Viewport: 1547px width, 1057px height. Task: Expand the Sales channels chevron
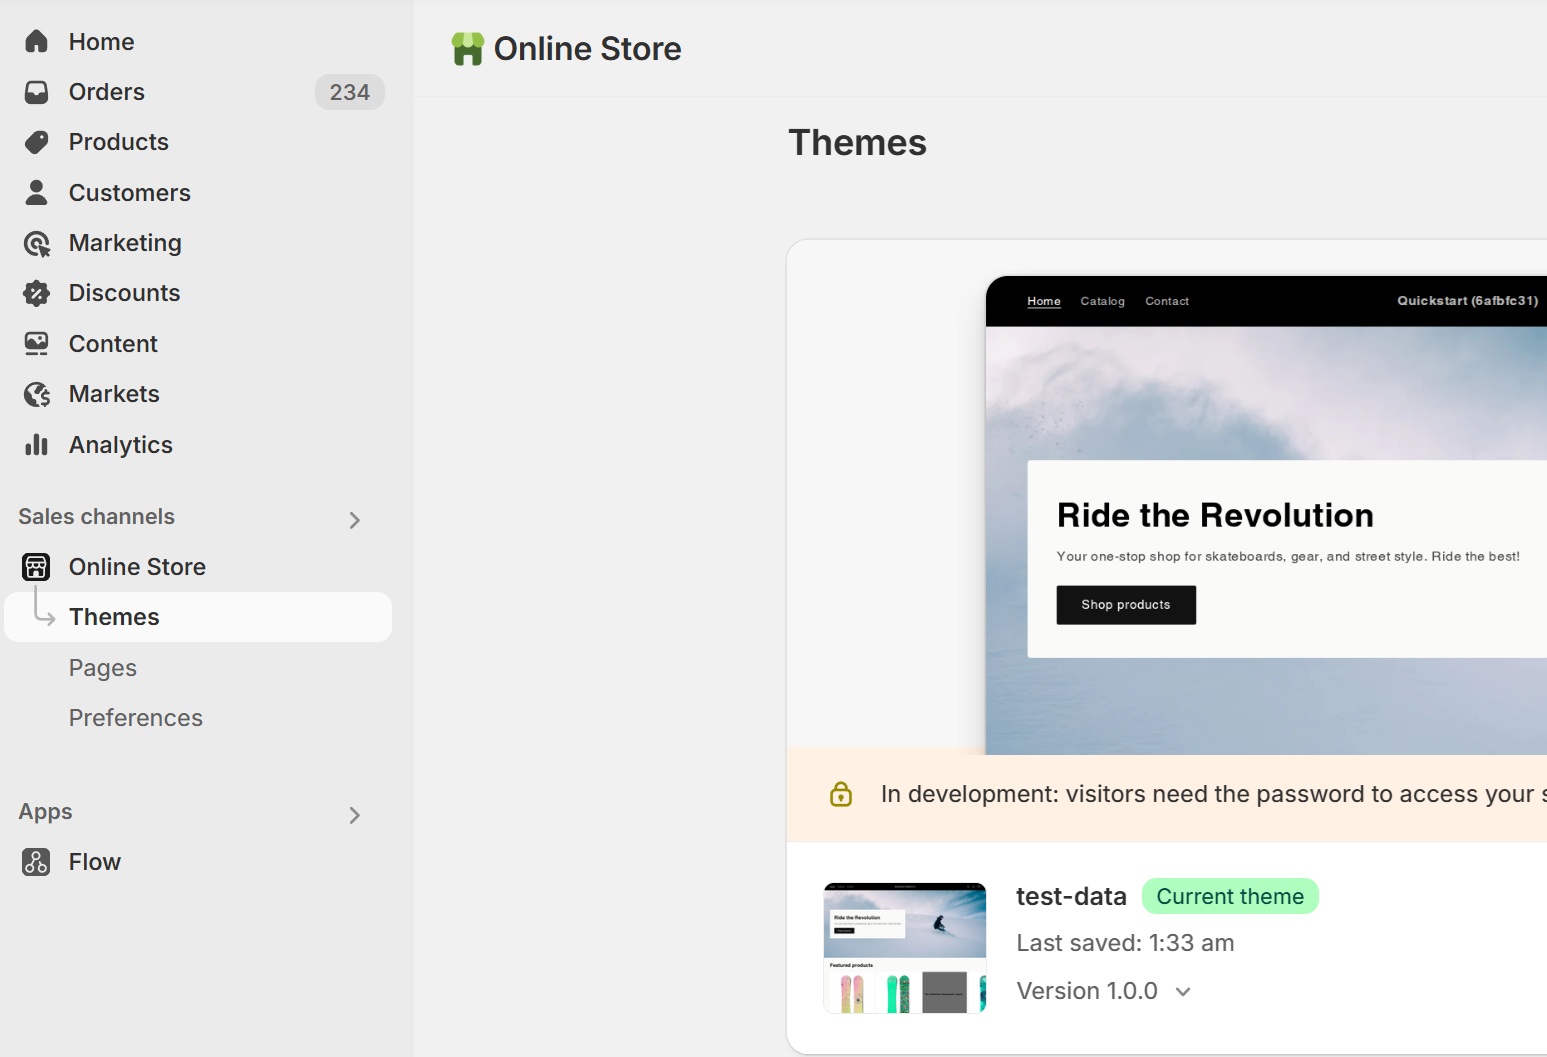click(354, 520)
